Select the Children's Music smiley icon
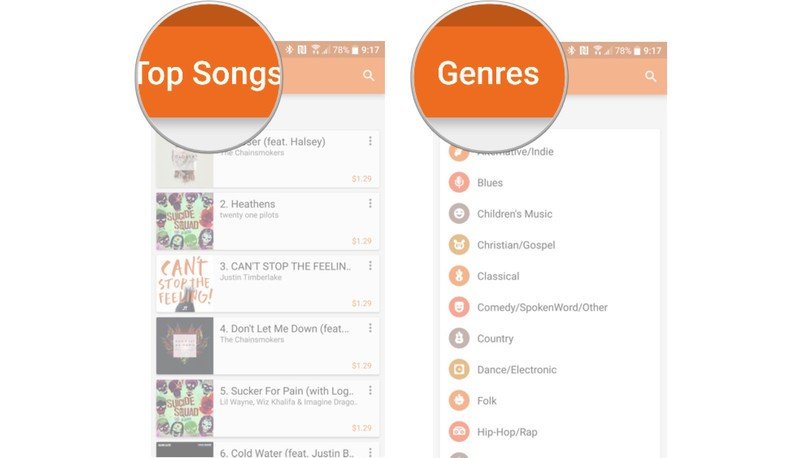The width and height of the screenshot is (800, 458). pos(459,214)
